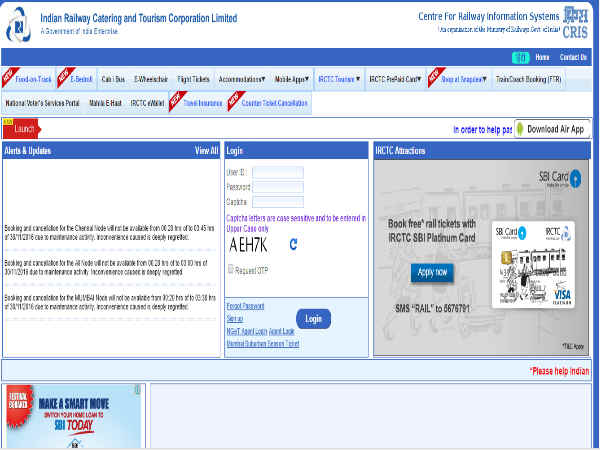This screenshot has height=450, width=600.
Task: Click the AEH7K captcha text
Action: click(248, 245)
